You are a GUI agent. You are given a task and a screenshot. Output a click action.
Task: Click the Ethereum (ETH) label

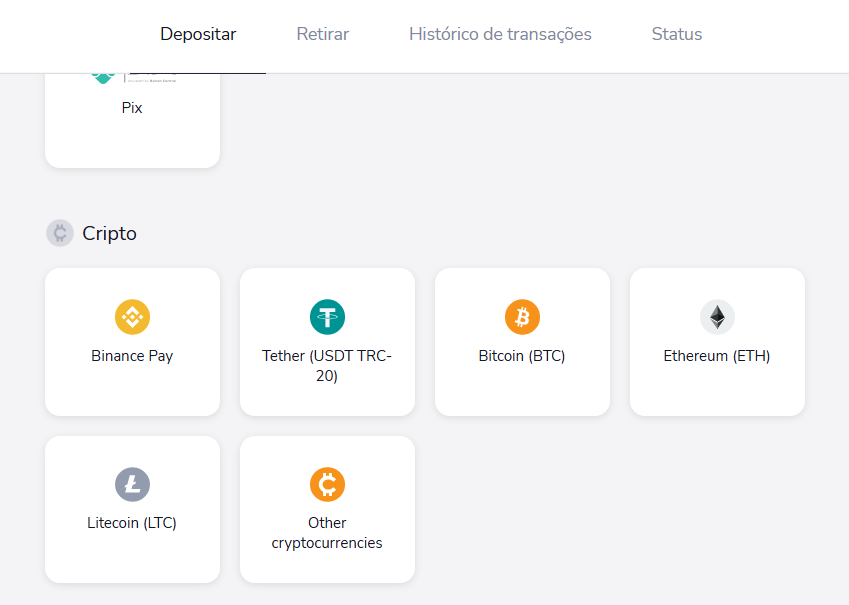point(717,356)
